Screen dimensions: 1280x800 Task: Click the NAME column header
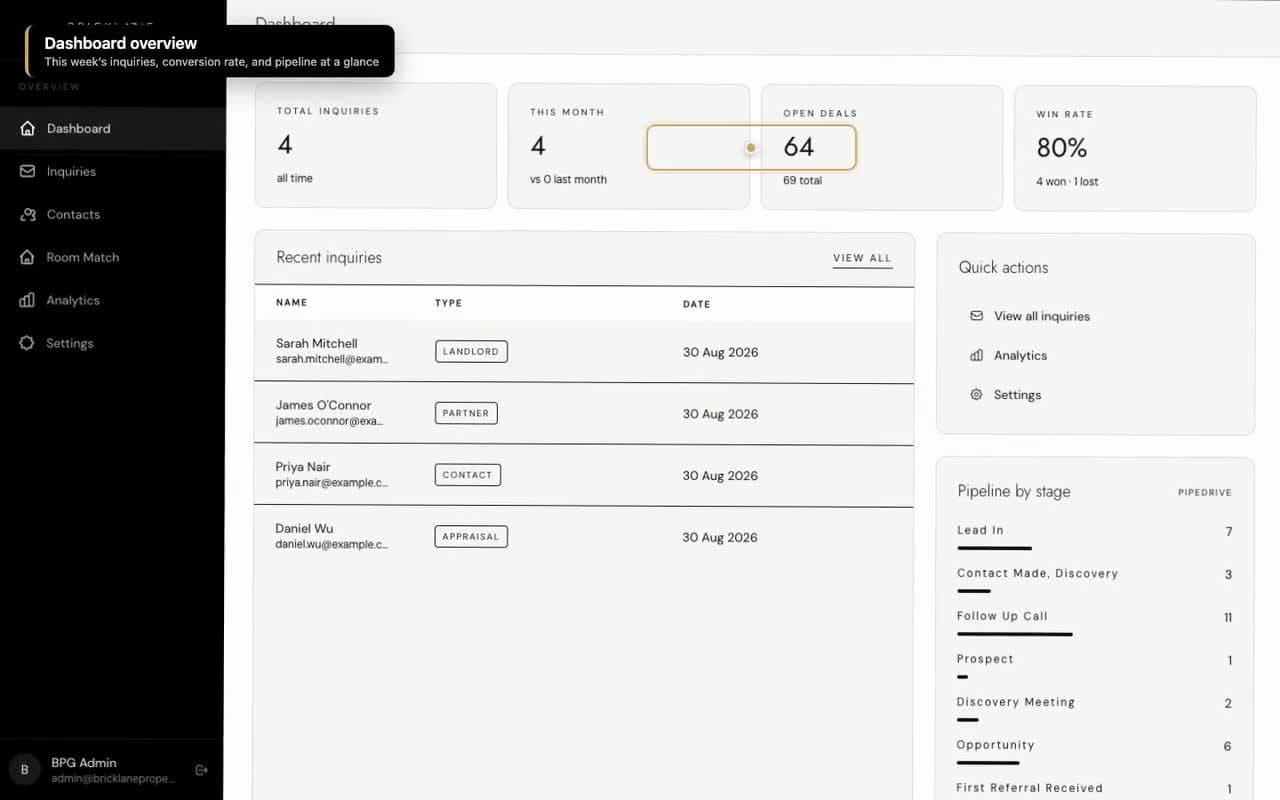tap(292, 302)
